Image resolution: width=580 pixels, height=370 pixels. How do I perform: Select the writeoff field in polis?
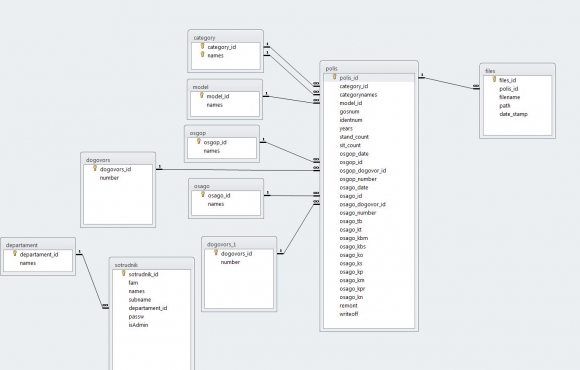[x=349, y=314]
